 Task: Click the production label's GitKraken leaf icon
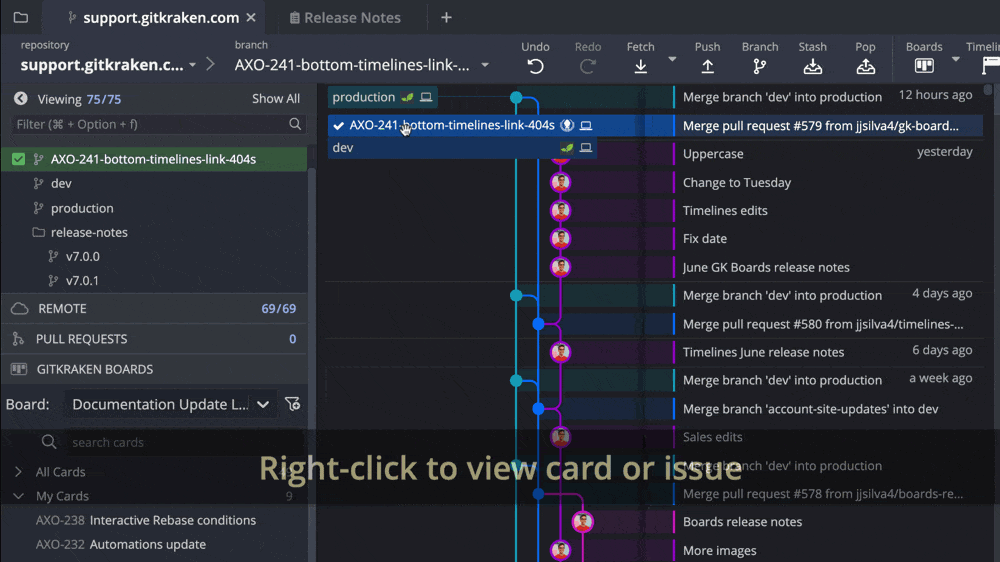tap(407, 98)
